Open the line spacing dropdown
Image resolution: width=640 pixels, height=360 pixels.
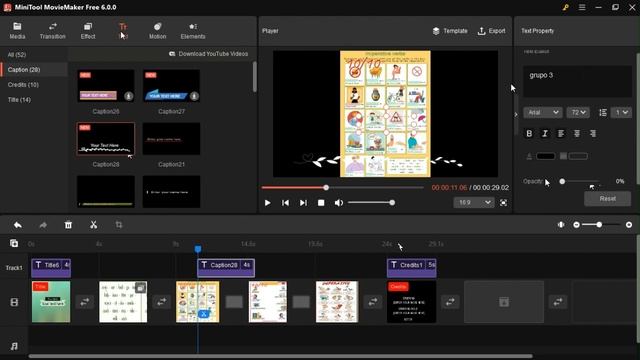coord(621,112)
